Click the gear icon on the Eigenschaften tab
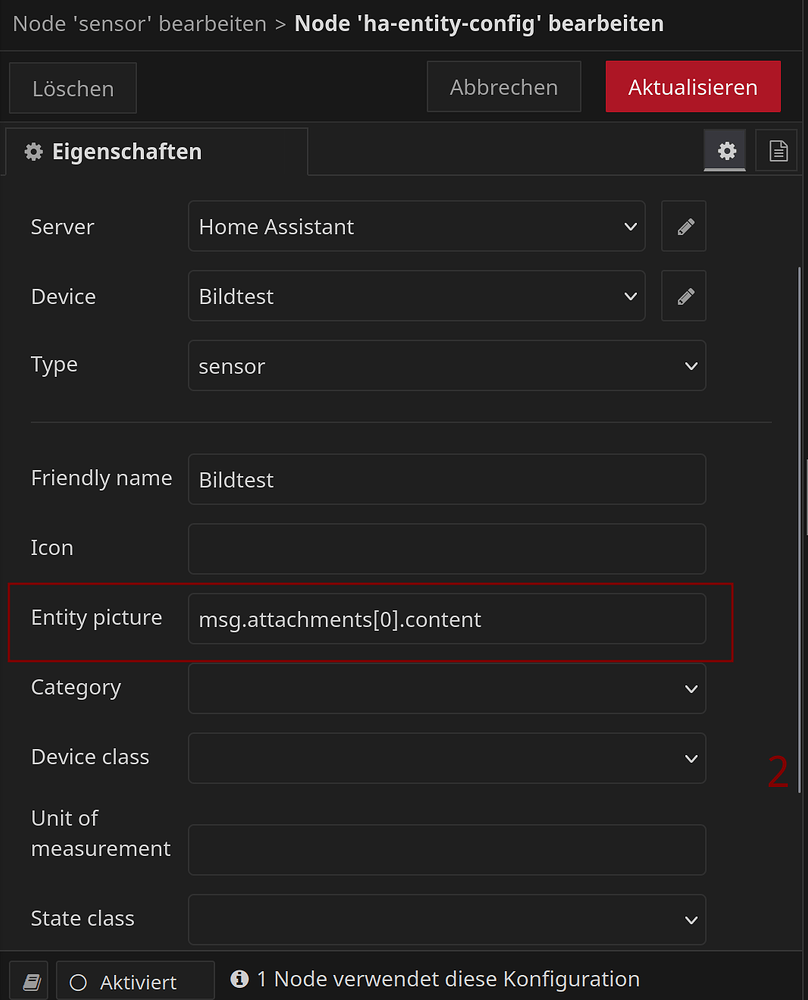Screen dimensions: 808x1000 [34, 151]
